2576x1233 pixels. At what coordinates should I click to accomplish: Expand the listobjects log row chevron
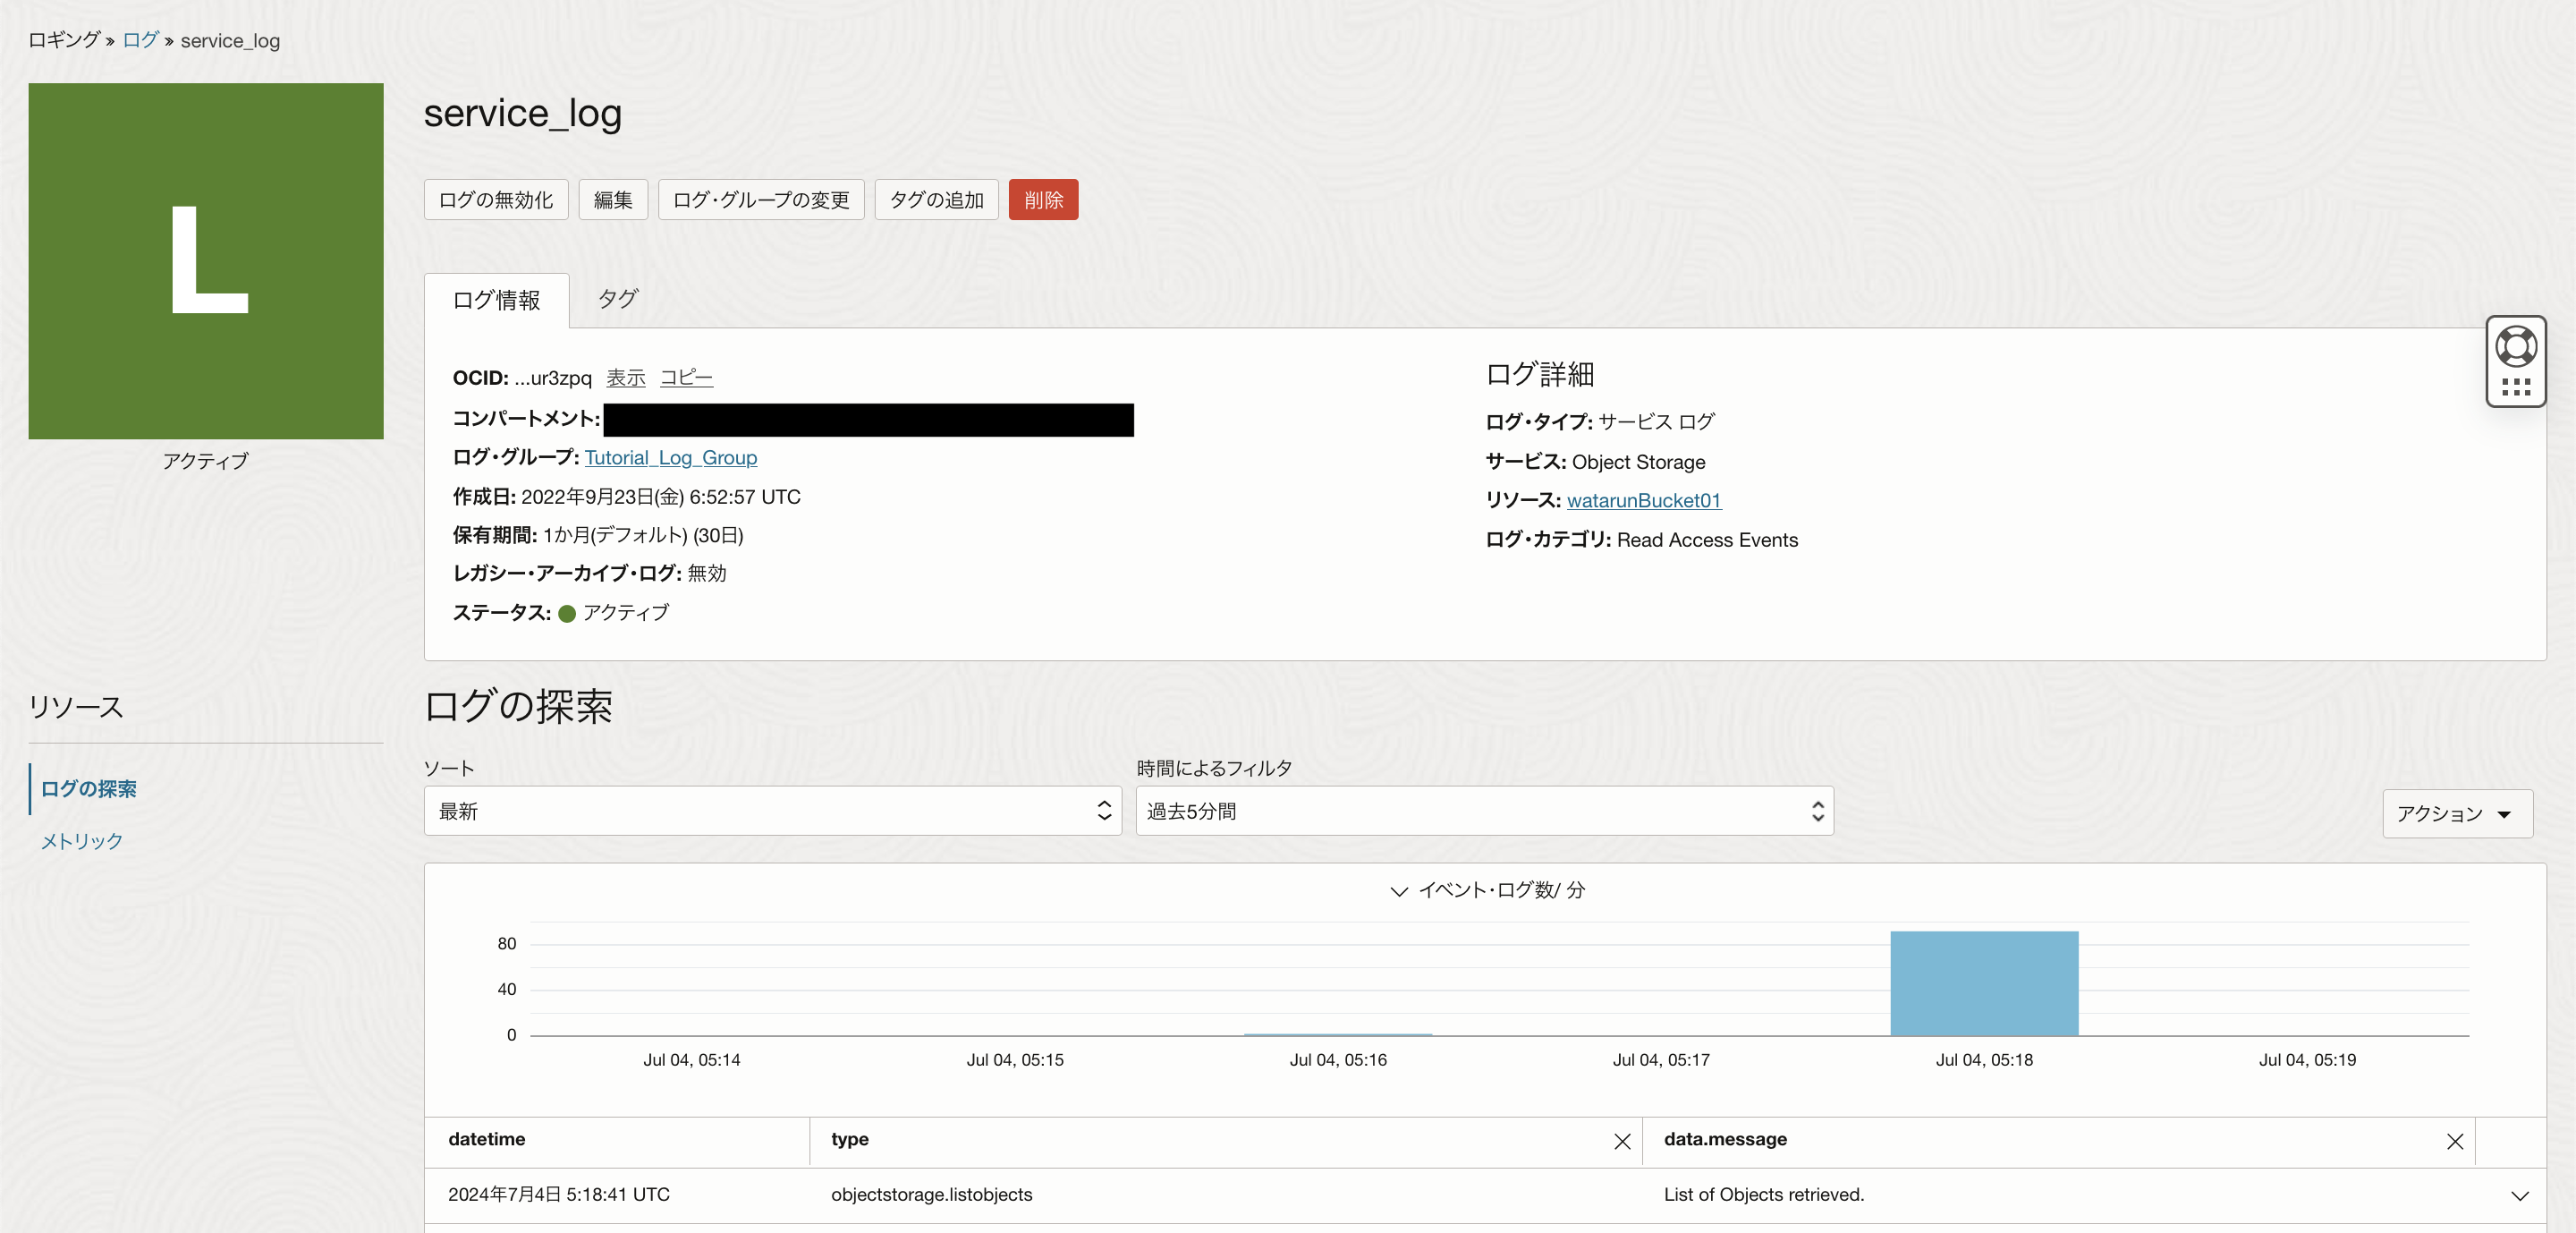pyautogui.click(x=2519, y=1195)
